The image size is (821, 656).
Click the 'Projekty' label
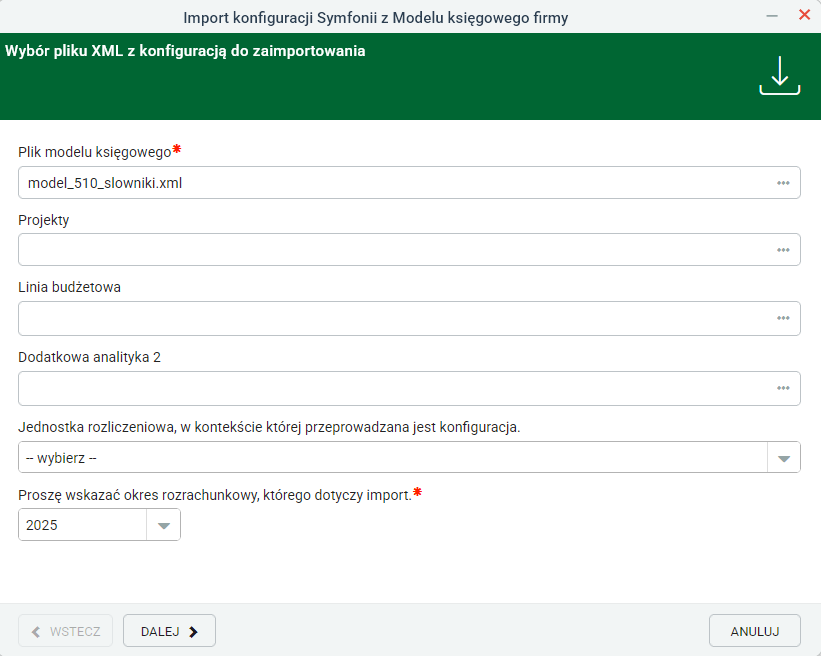click(x=43, y=220)
